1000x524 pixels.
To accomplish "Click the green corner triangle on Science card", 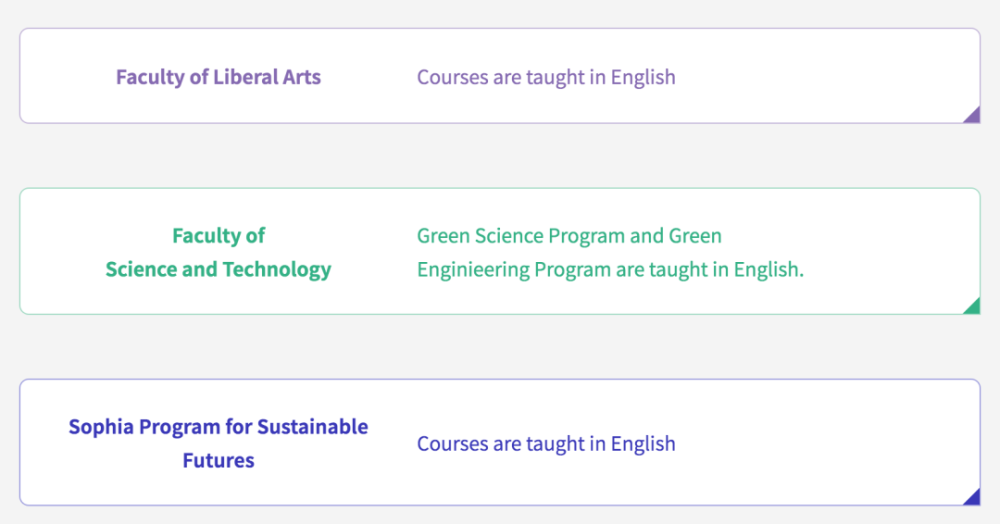I will 973,307.
